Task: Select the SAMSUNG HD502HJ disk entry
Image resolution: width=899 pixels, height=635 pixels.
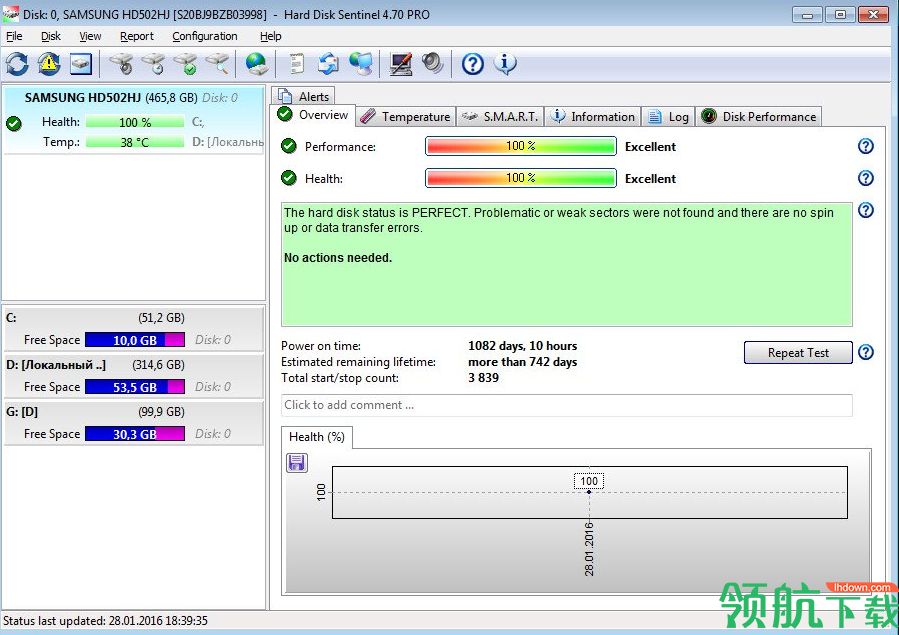Action: click(x=133, y=120)
